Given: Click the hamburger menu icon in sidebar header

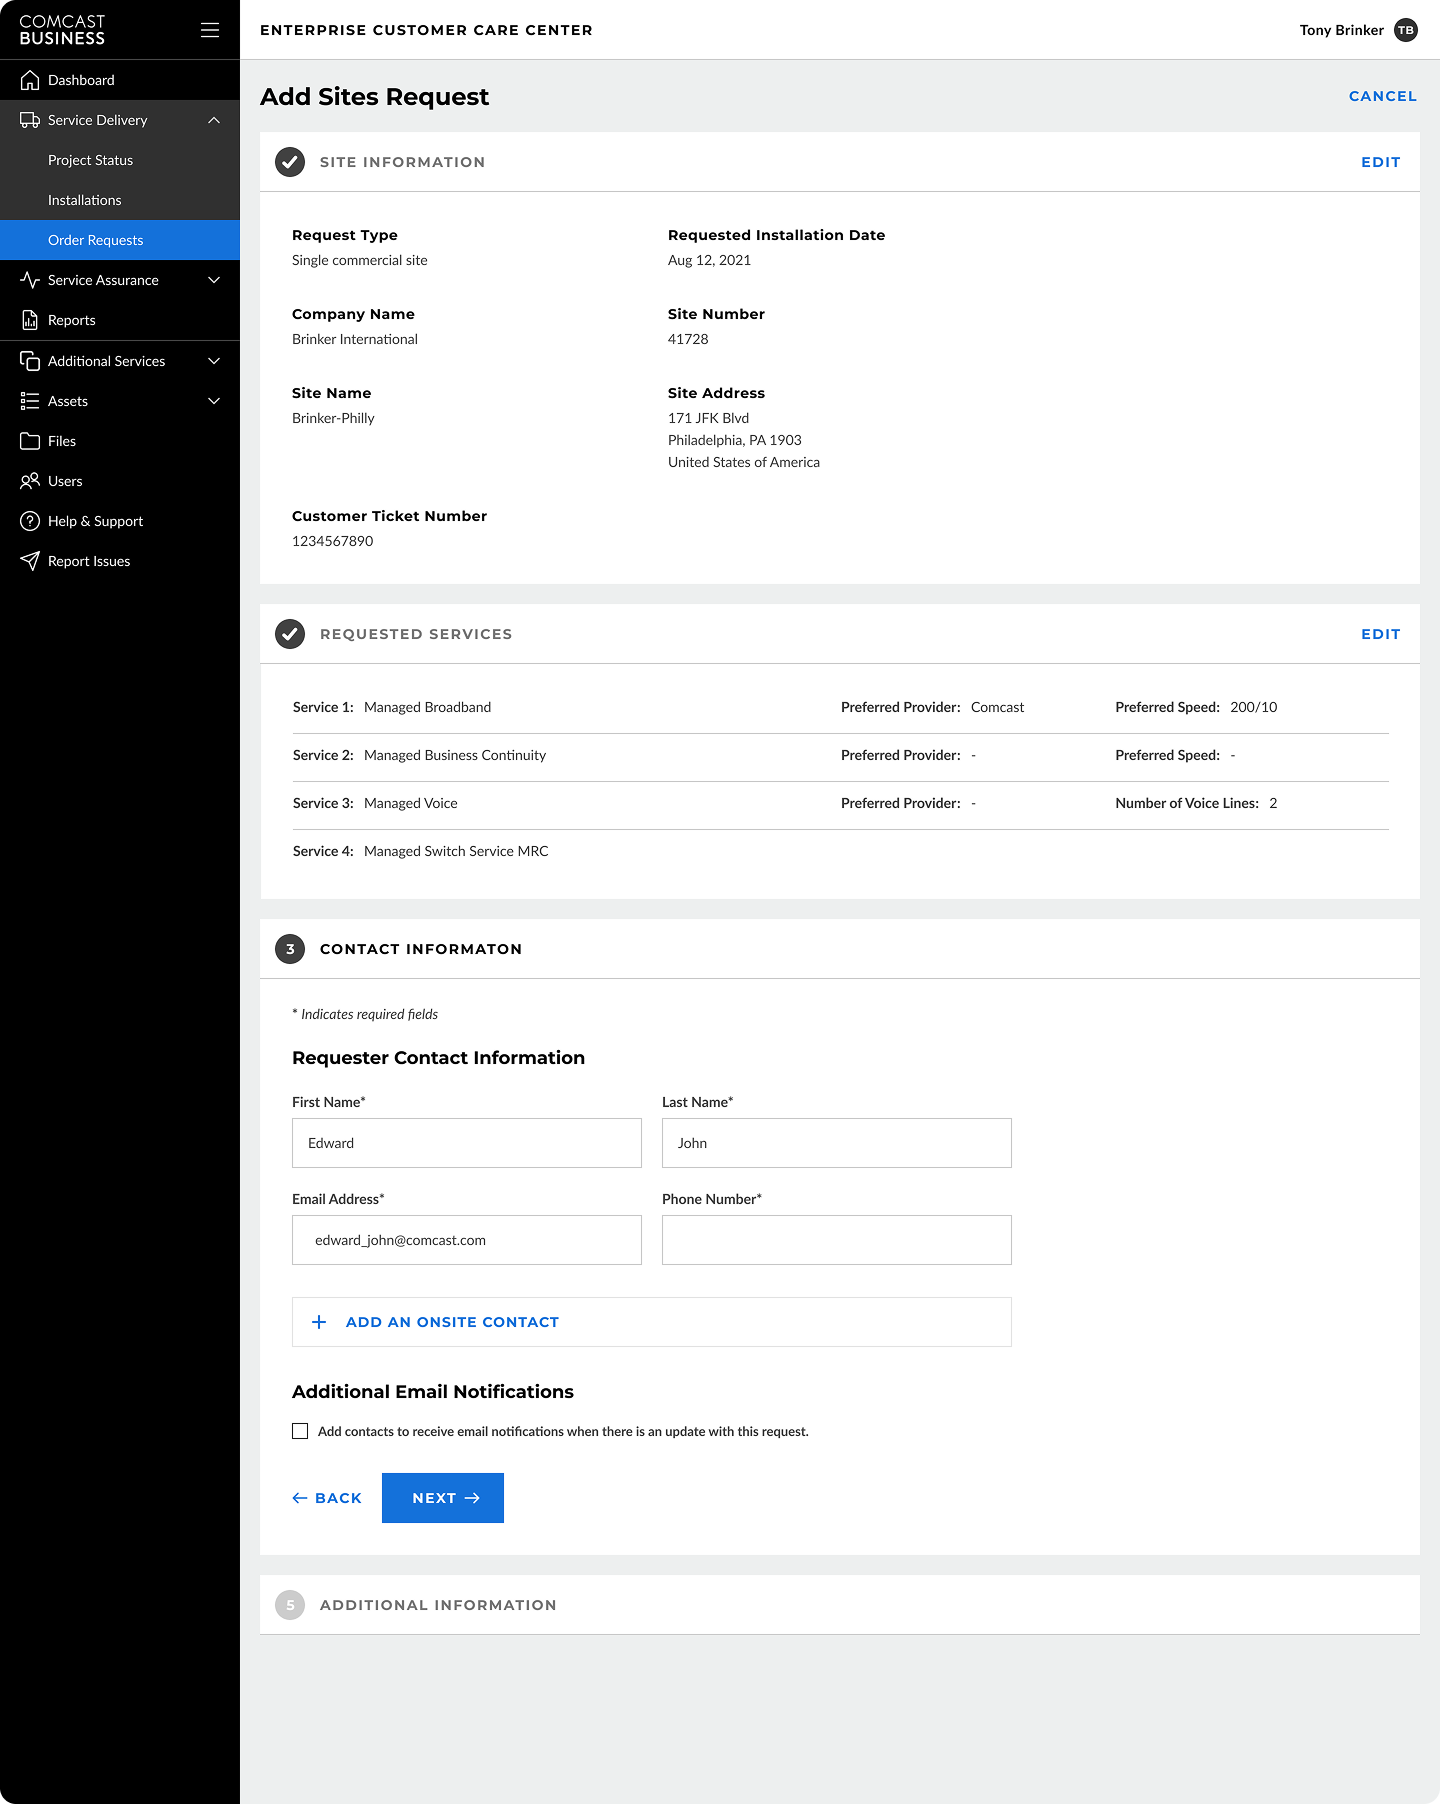Looking at the screenshot, I should tap(210, 30).
